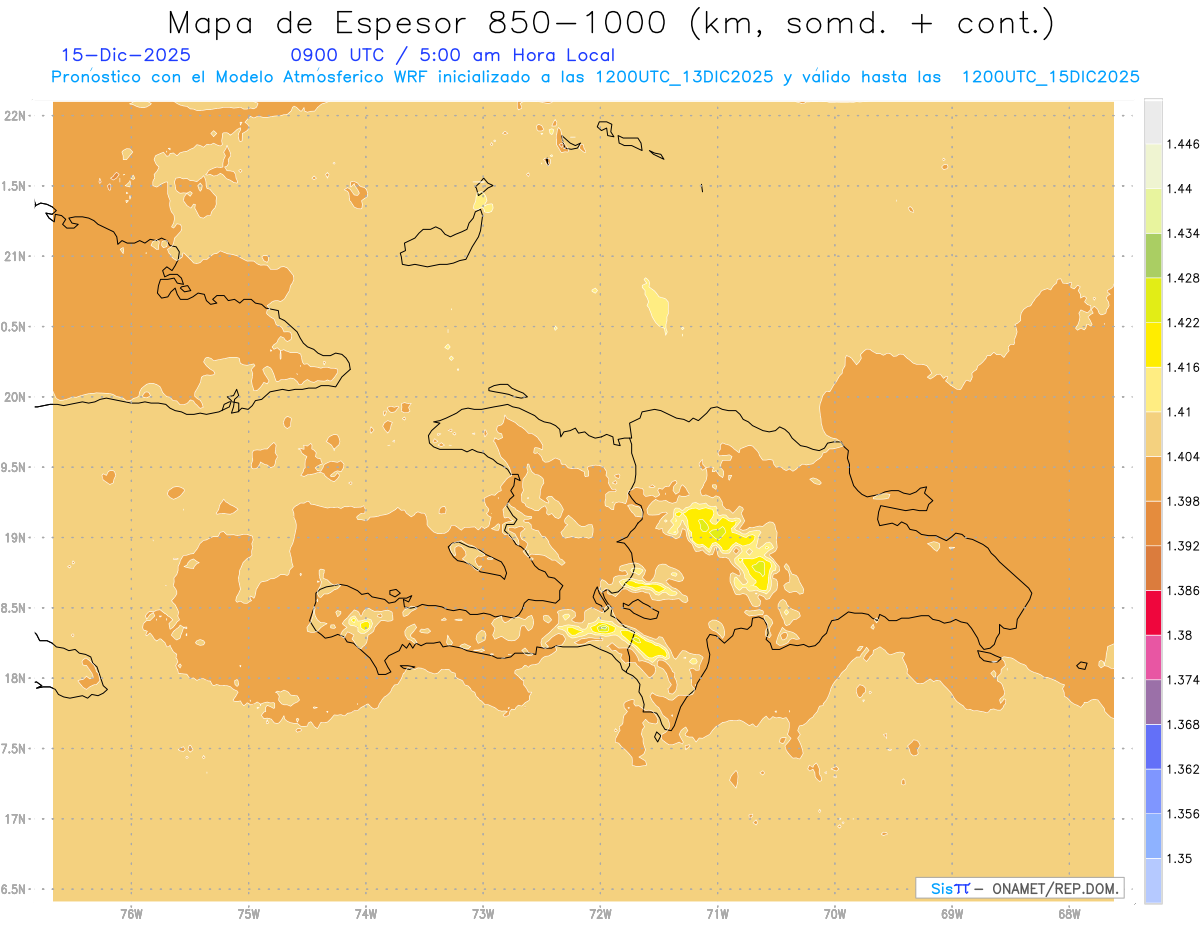This screenshot has width=1200, height=927.
Task: Click colorbar value "1.386"
Action: coord(1183,591)
